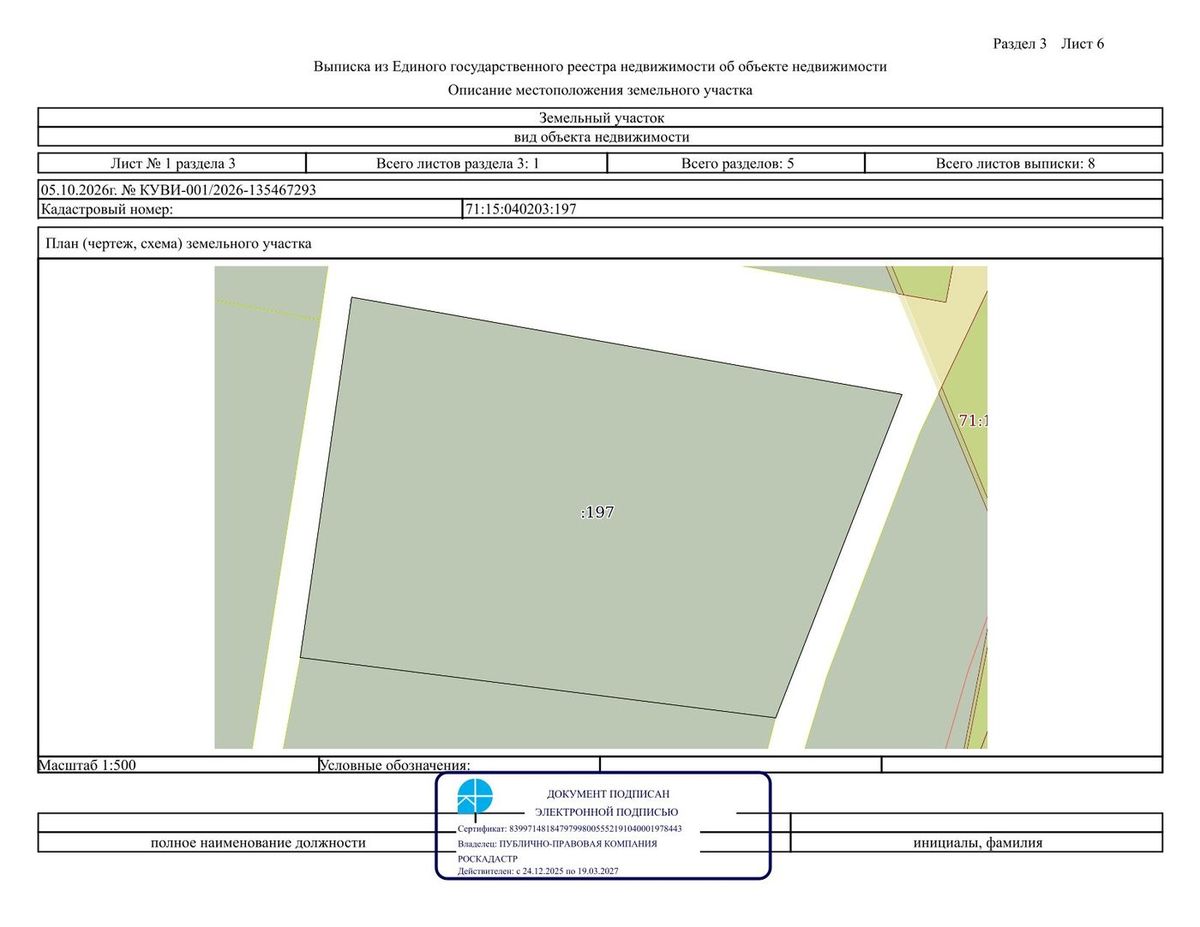This screenshot has height=927, width=1200.
Task: Click the subtitle "Описание местоположения земельного участка"
Action: 600,90
